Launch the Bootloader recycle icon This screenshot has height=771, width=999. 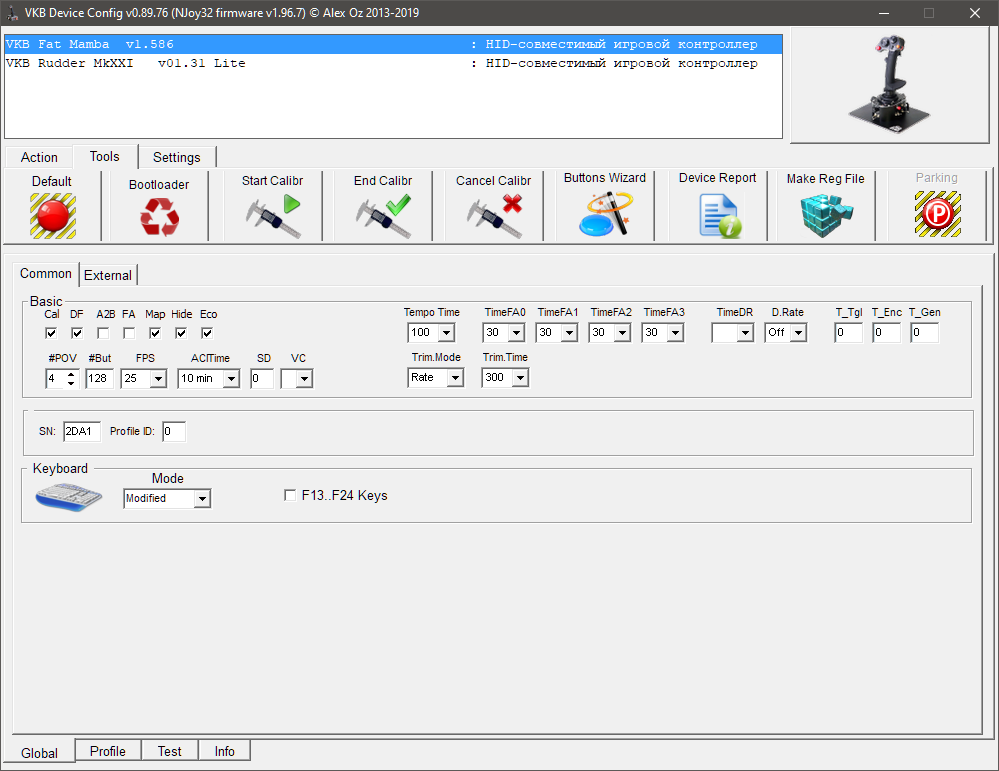point(159,216)
